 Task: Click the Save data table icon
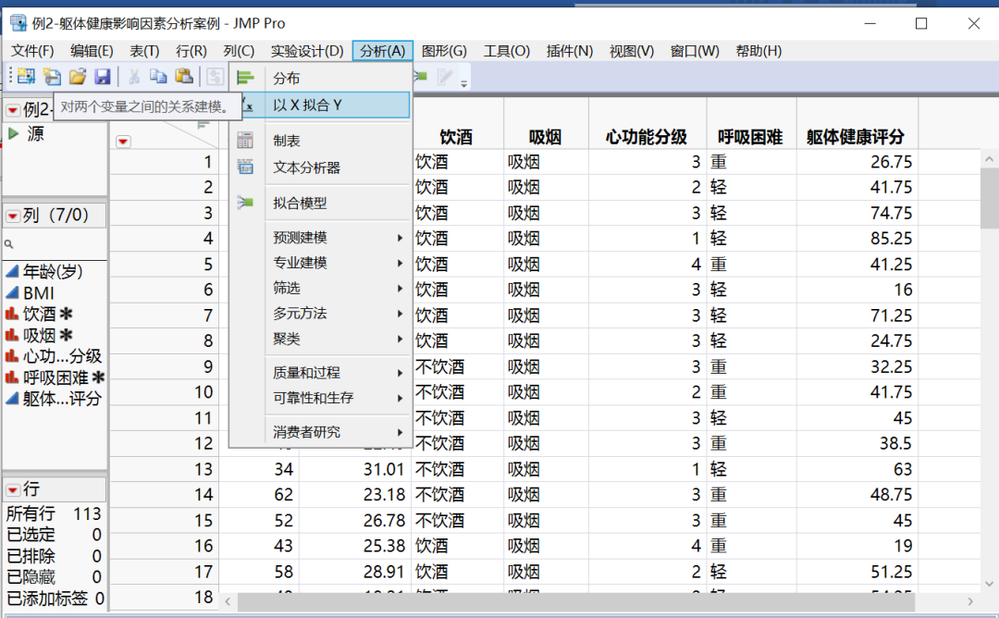click(x=104, y=76)
